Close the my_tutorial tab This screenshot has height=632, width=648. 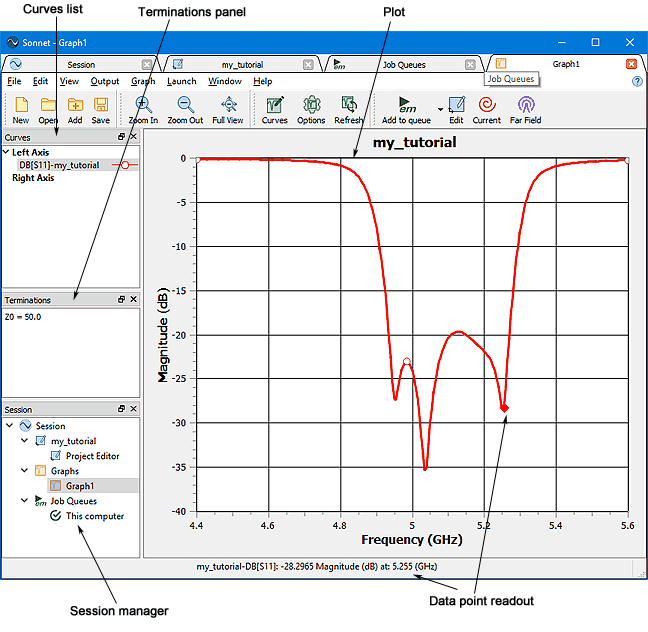(308, 64)
